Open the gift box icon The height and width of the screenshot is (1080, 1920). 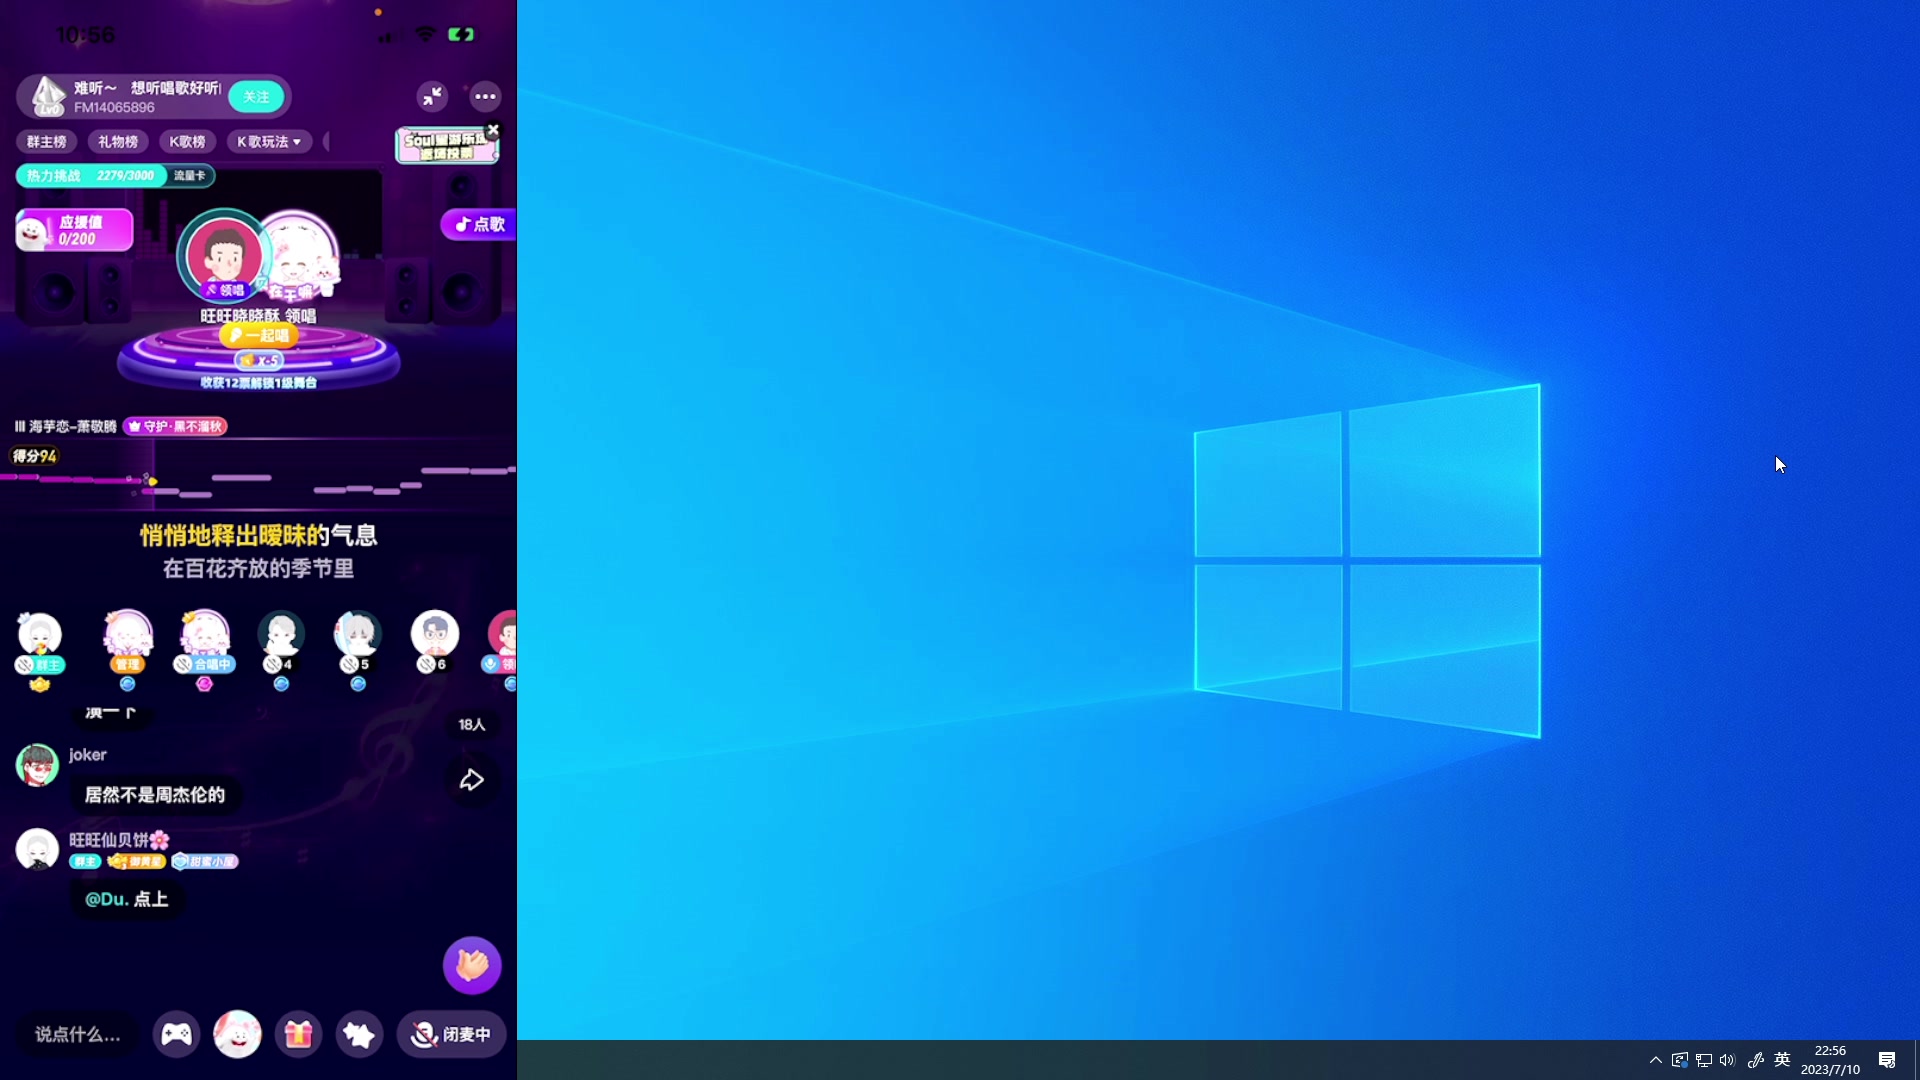point(298,1034)
